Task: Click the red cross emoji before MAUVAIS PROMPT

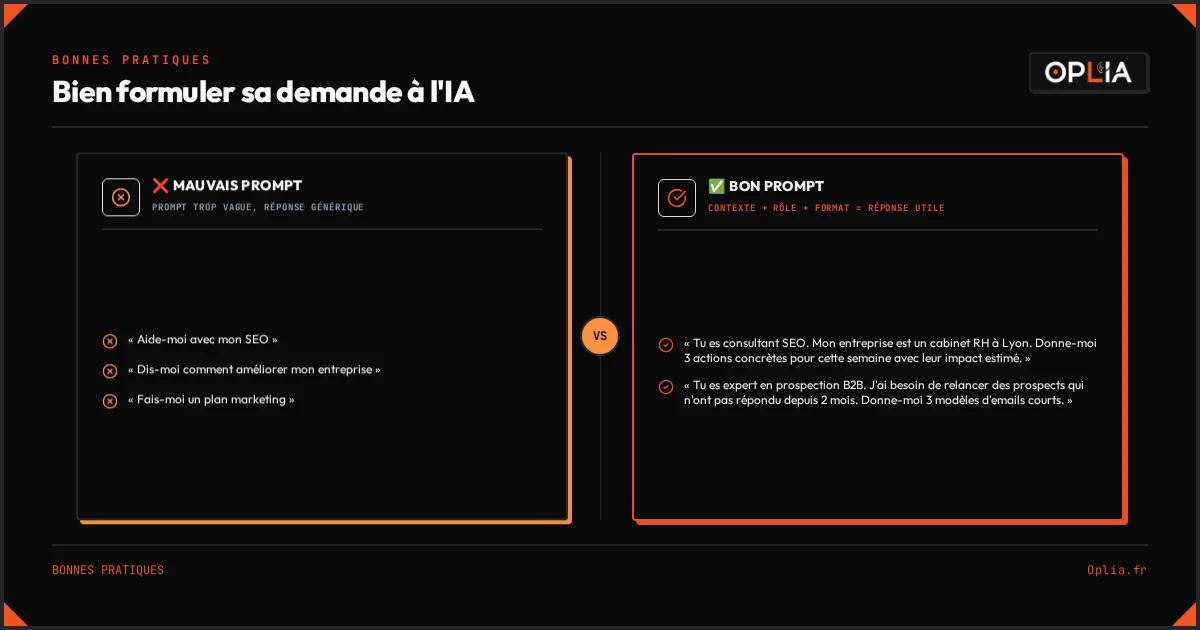Action: point(160,186)
